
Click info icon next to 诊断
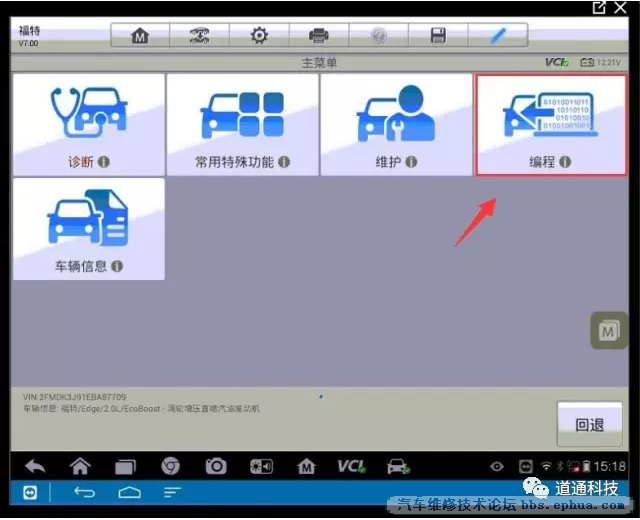click(x=104, y=162)
